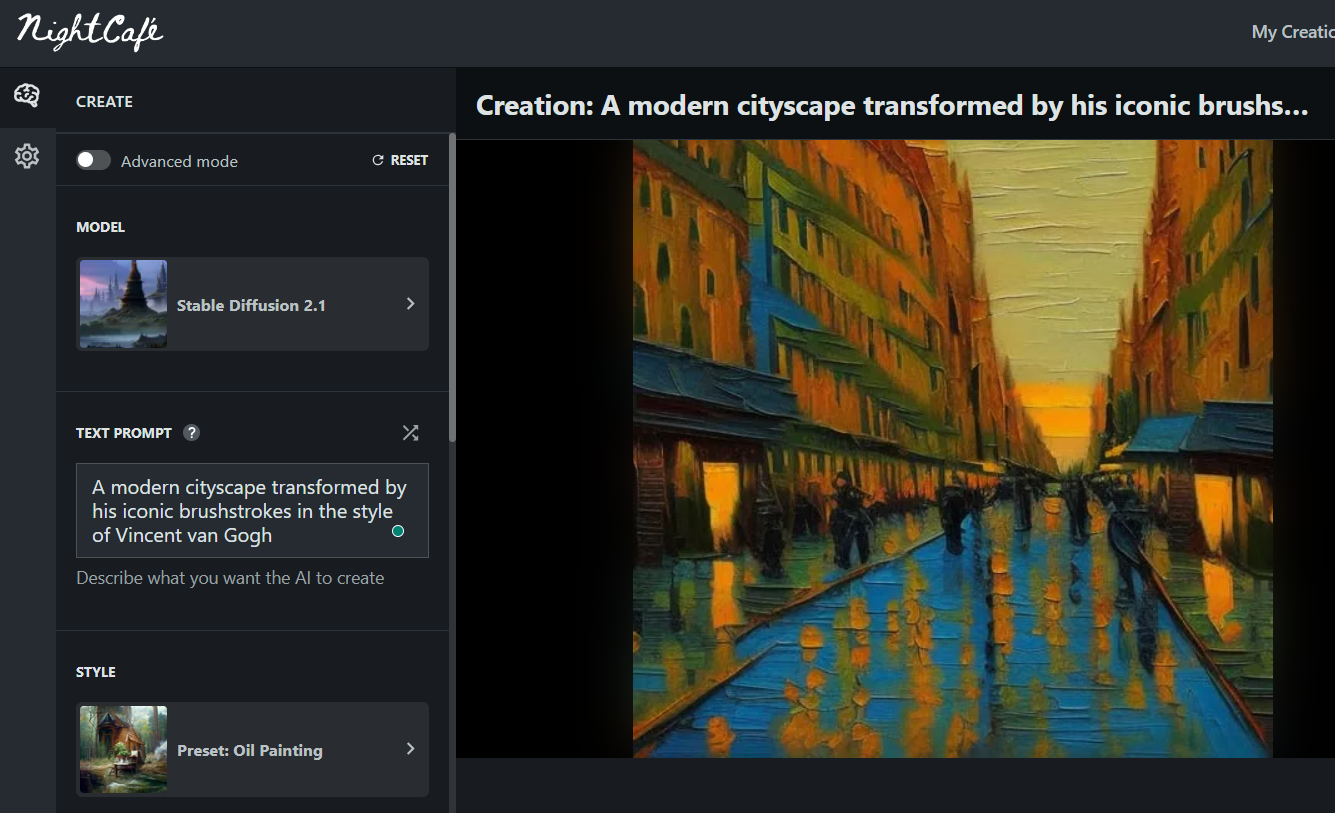Open the settings gear in sidebar
Image resolution: width=1335 pixels, height=813 pixels.
(x=27, y=156)
